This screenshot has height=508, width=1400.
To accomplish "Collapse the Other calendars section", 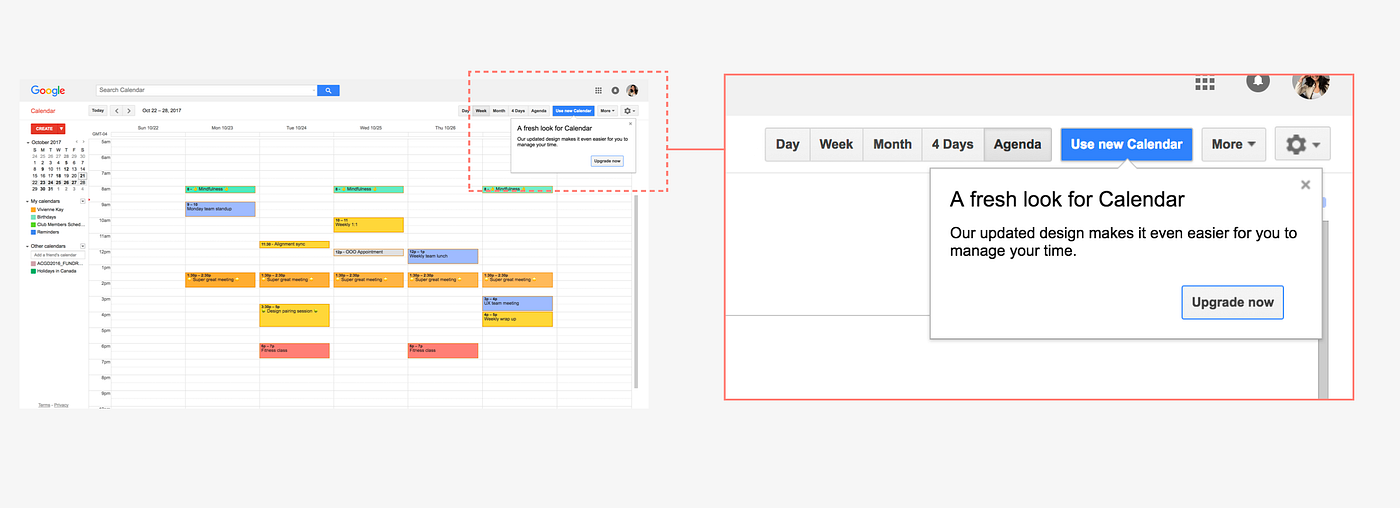I will [x=27, y=246].
